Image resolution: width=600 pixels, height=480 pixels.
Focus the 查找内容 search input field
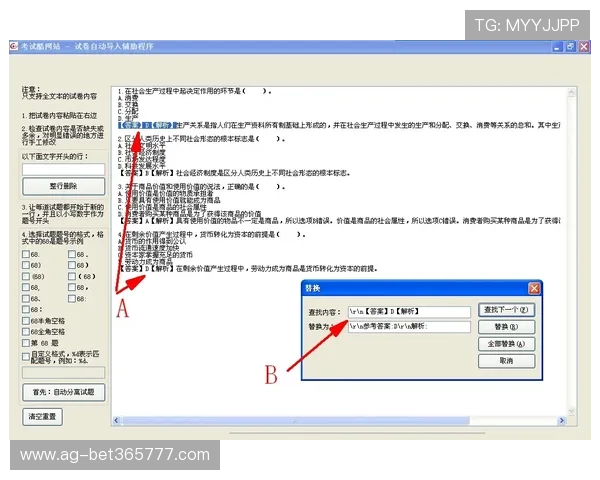pyautogui.click(x=409, y=312)
